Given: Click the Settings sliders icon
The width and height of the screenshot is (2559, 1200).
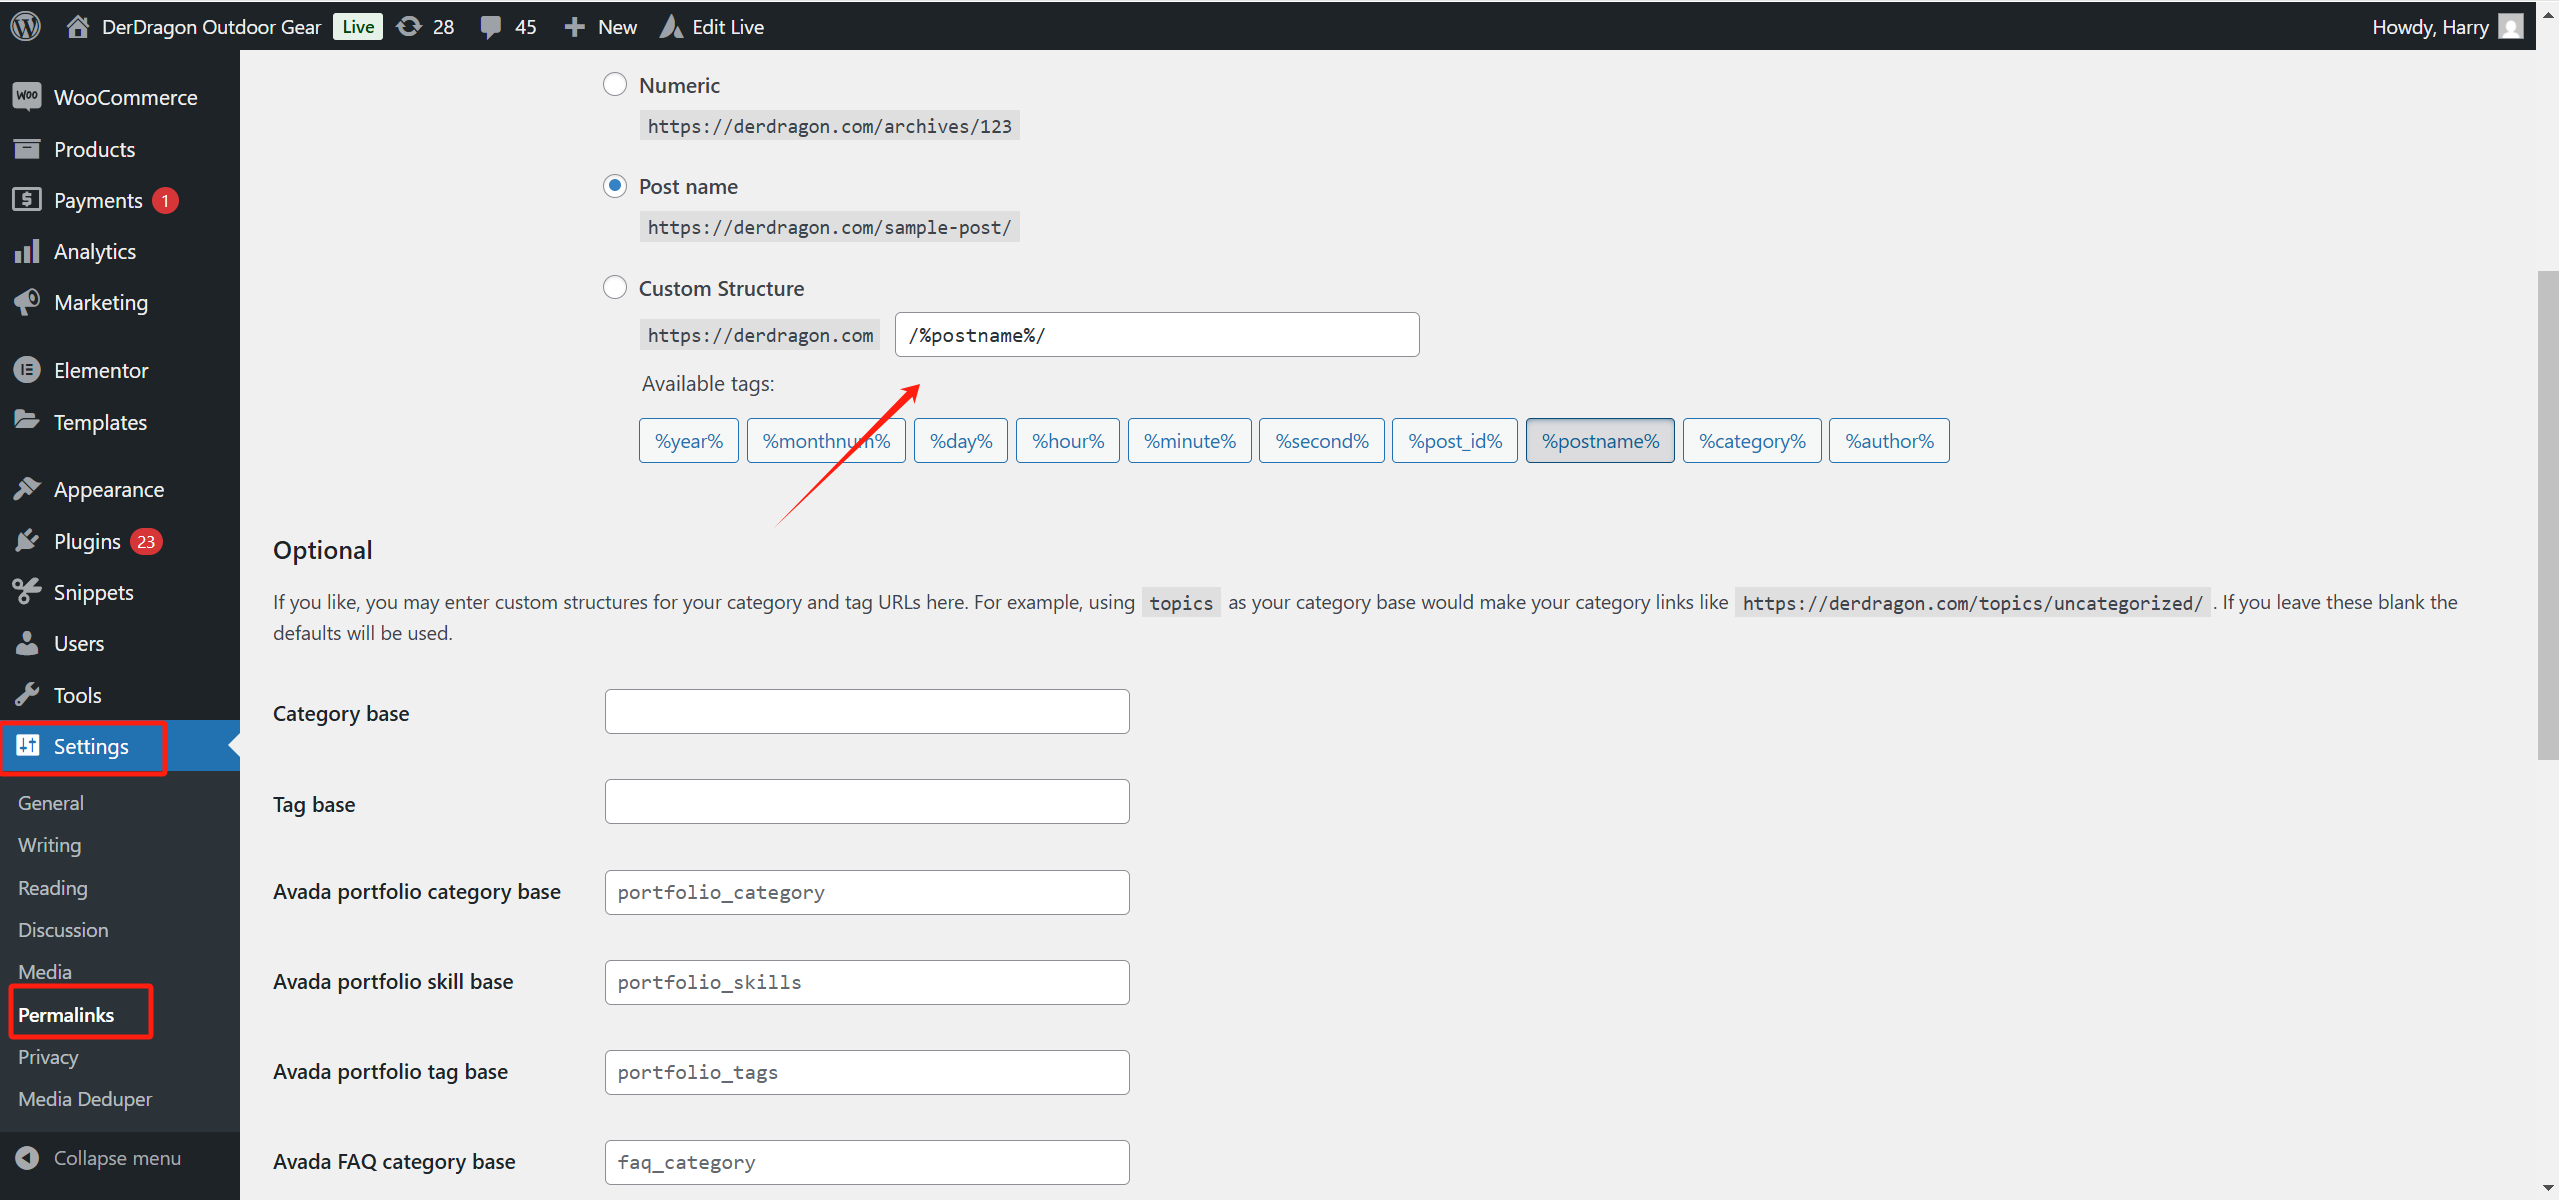Looking at the screenshot, I should tap(27, 746).
